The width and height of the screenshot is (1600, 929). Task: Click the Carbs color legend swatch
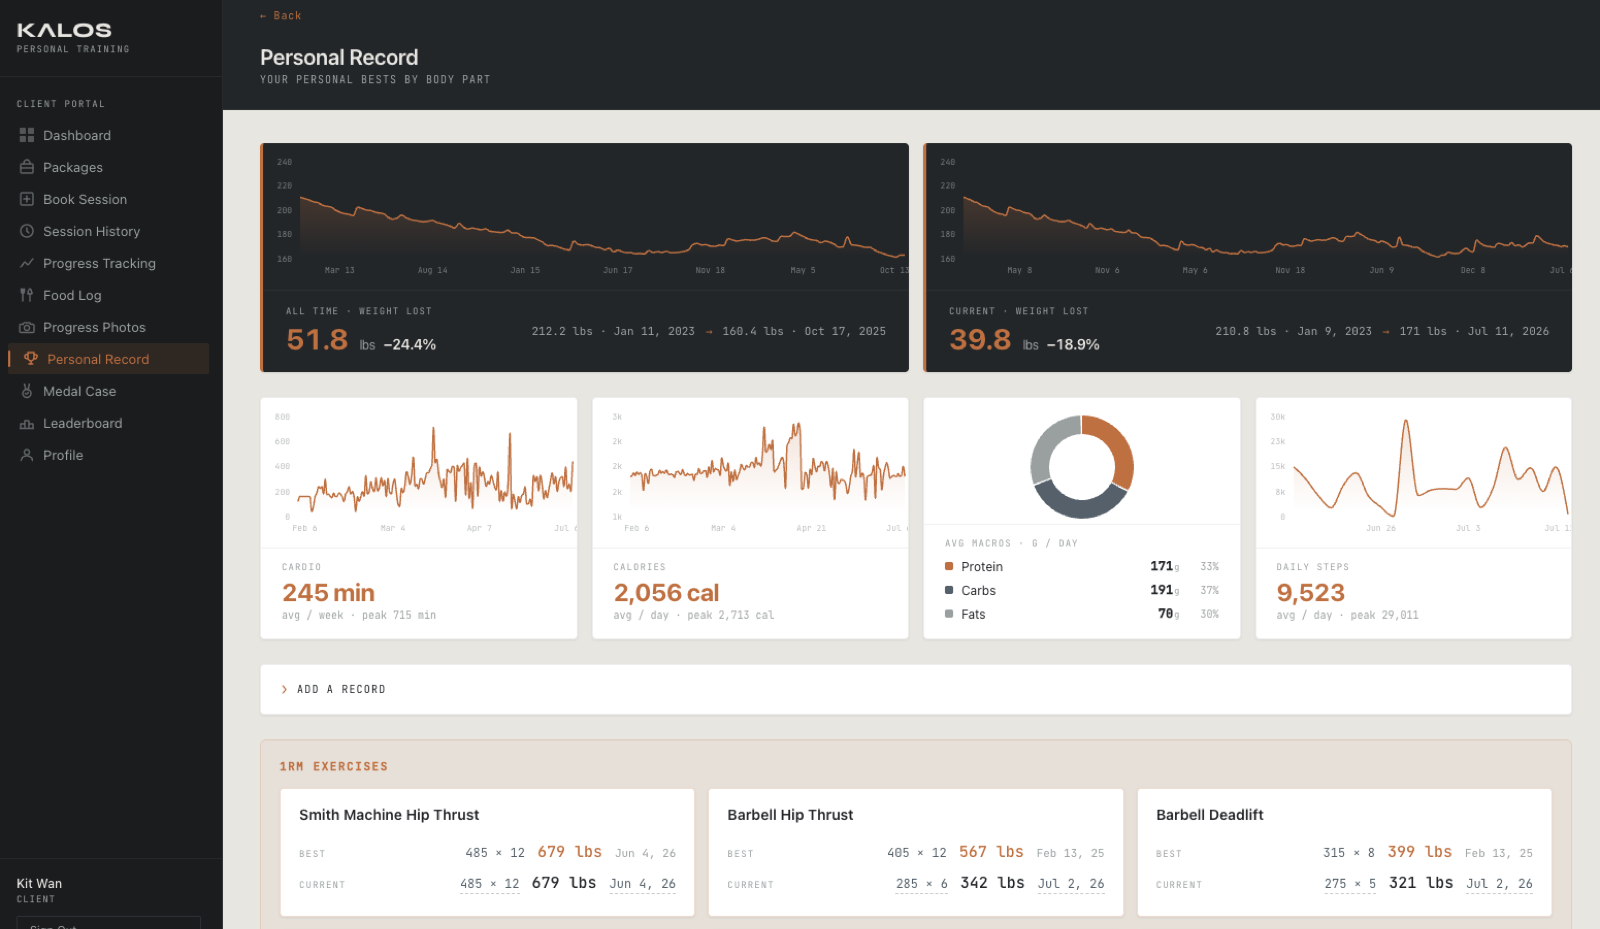(949, 590)
